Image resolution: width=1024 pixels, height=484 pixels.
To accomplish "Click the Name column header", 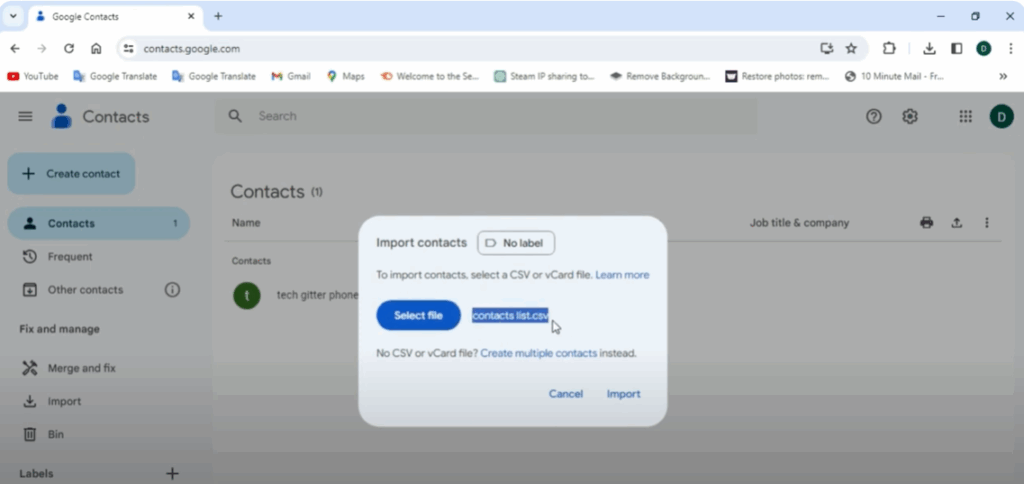I will coord(246,223).
